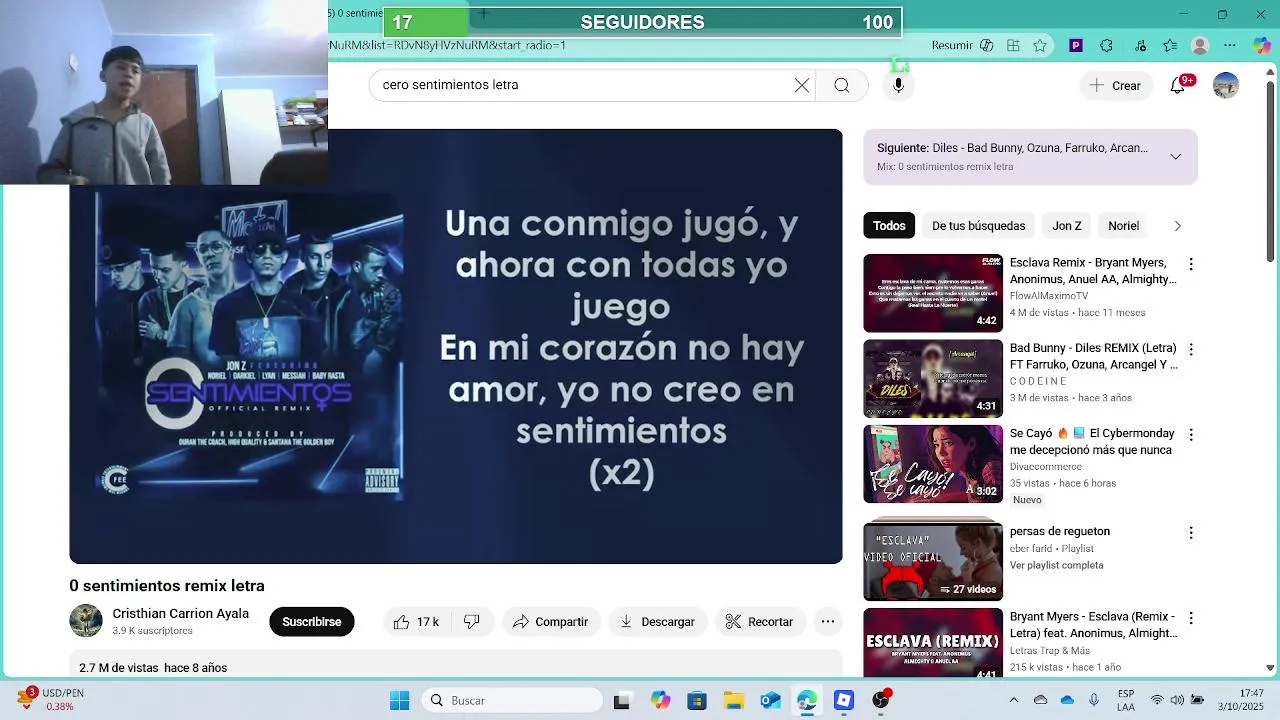The width and height of the screenshot is (1280, 720).
Task: Click Edge browser icon on taskbar
Action: (807, 700)
